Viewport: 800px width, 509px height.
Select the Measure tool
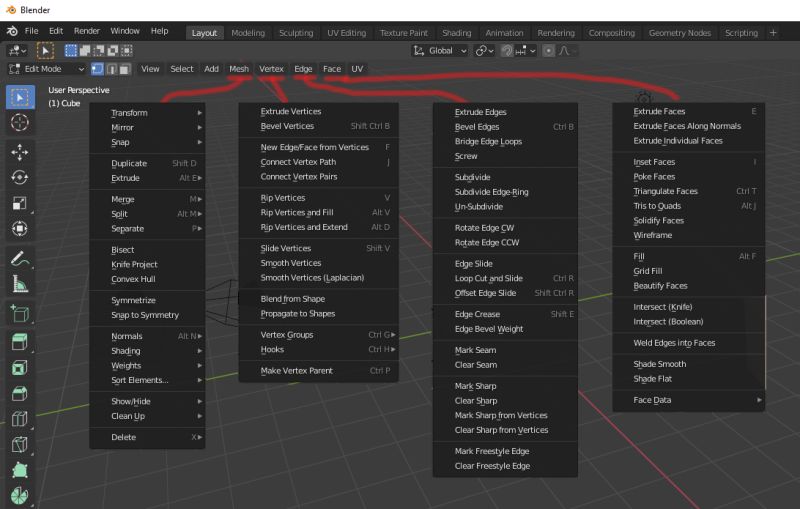(x=20, y=284)
